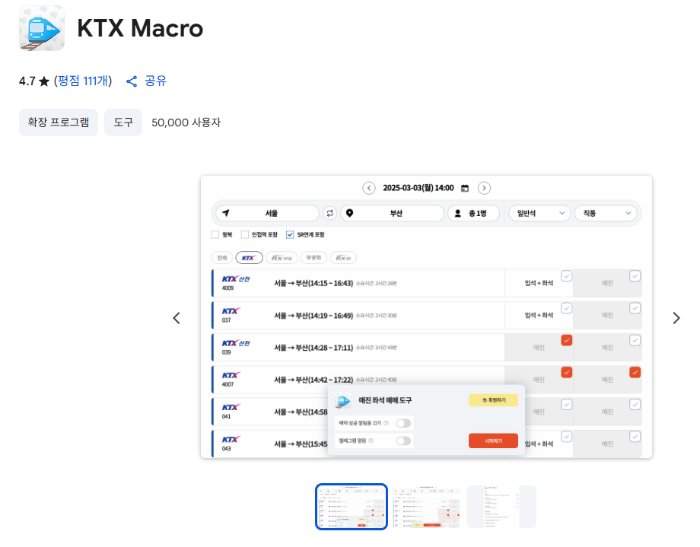
Task: Select the ITX-새마을 filter tab
Action: 343,258
